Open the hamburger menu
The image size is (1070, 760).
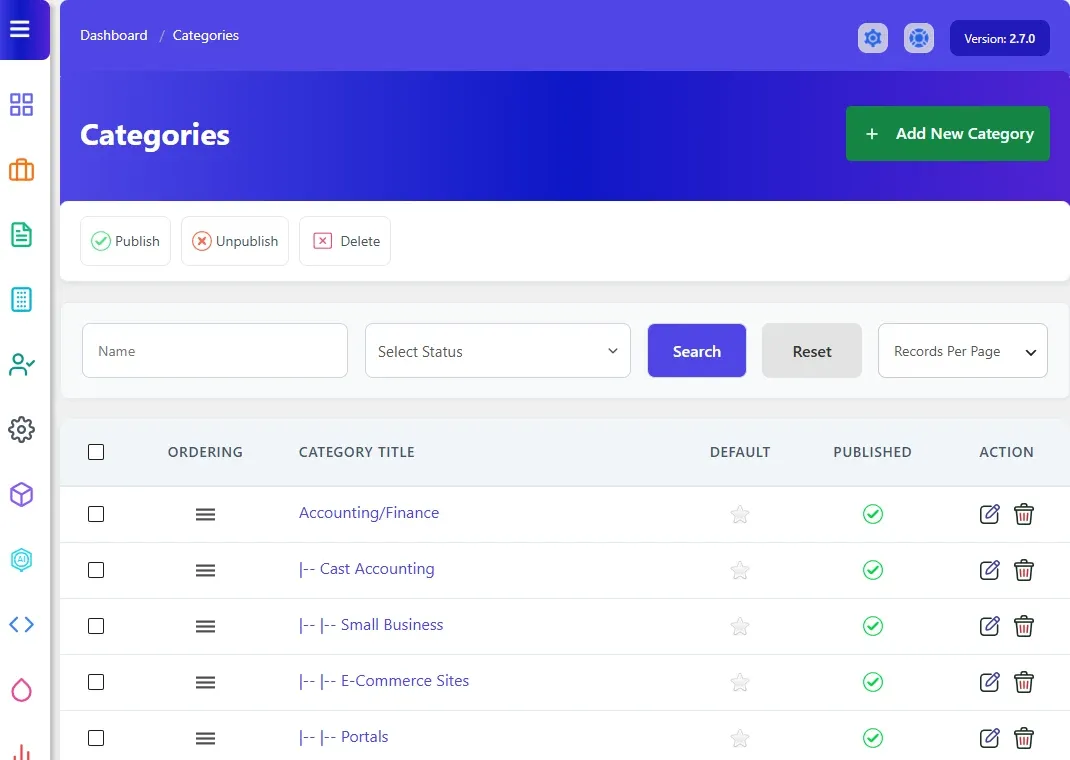click(20, 29)
